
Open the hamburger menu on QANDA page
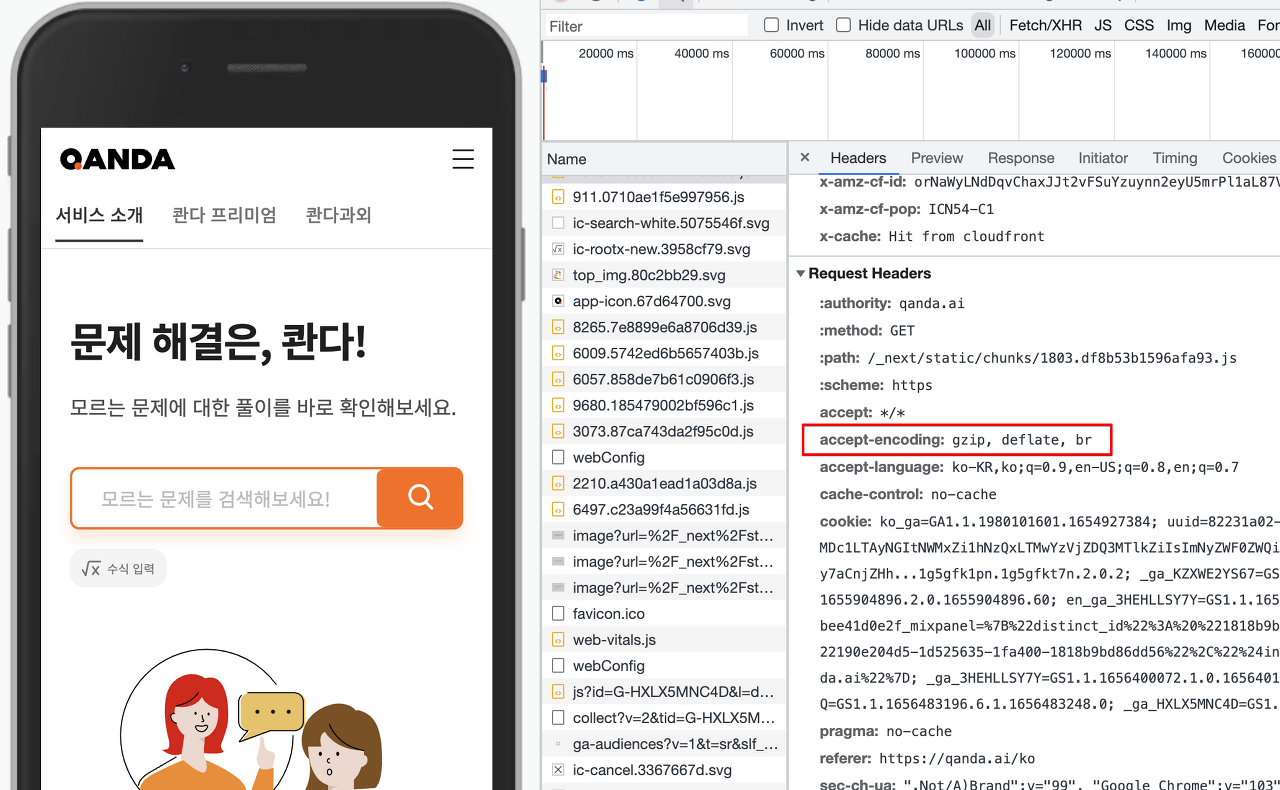(463, 159)
